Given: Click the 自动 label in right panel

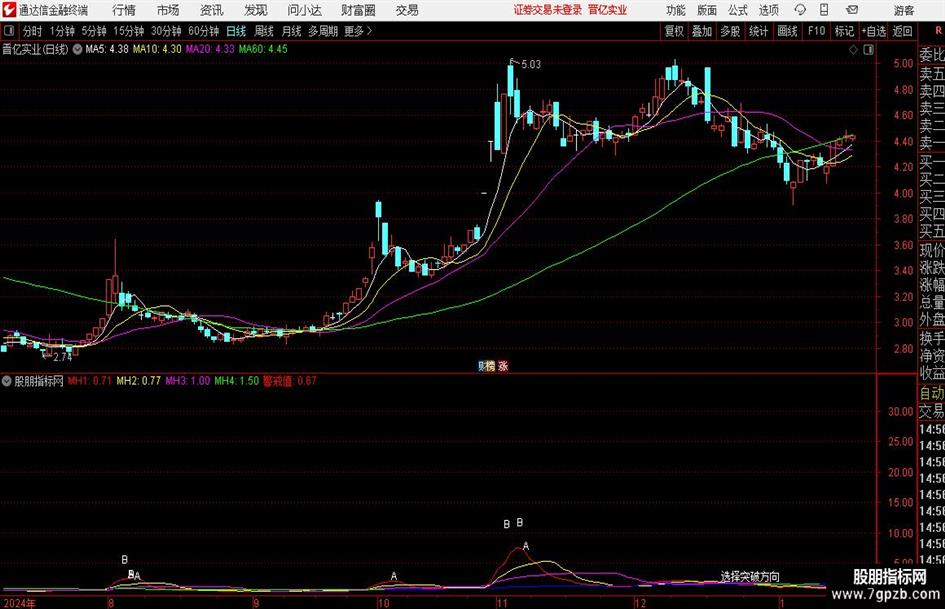Looking at the screenshot, I should 932,393.
